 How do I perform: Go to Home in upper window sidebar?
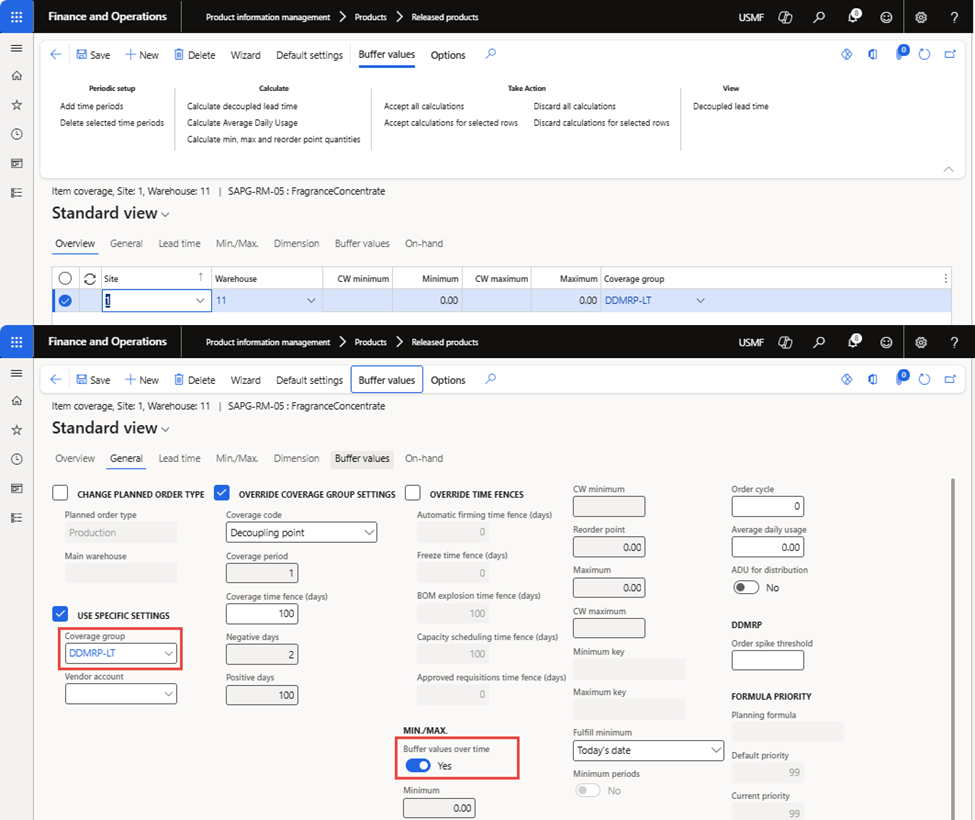(x=17, y=76)
